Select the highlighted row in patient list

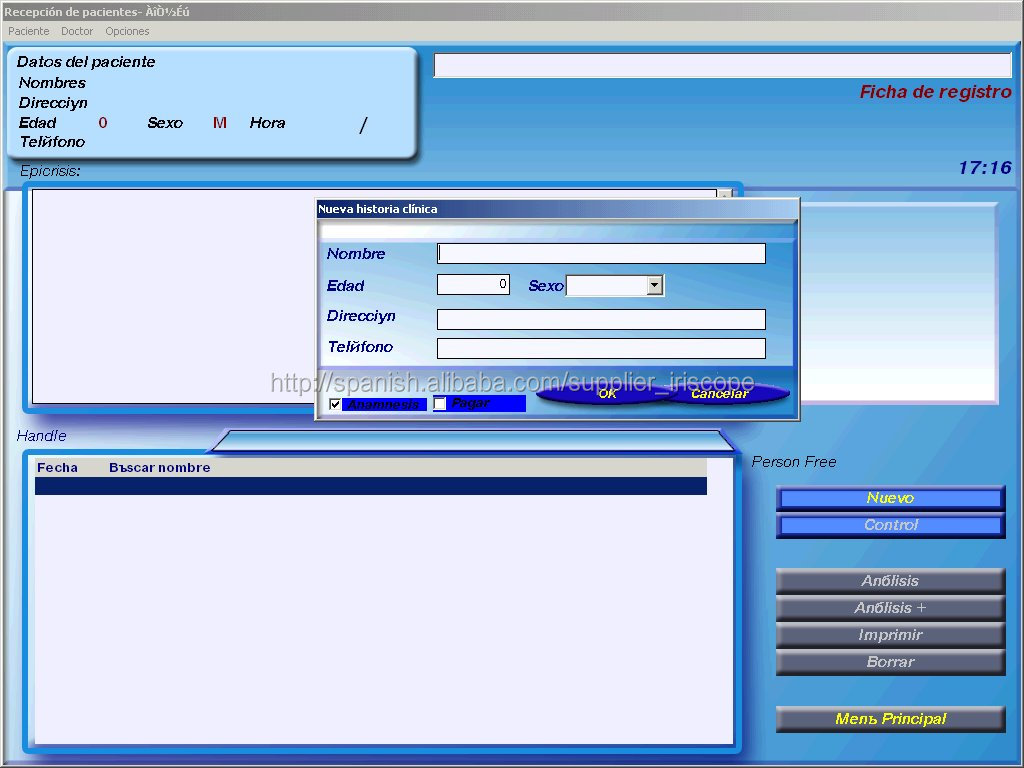(x=370, y=486)
